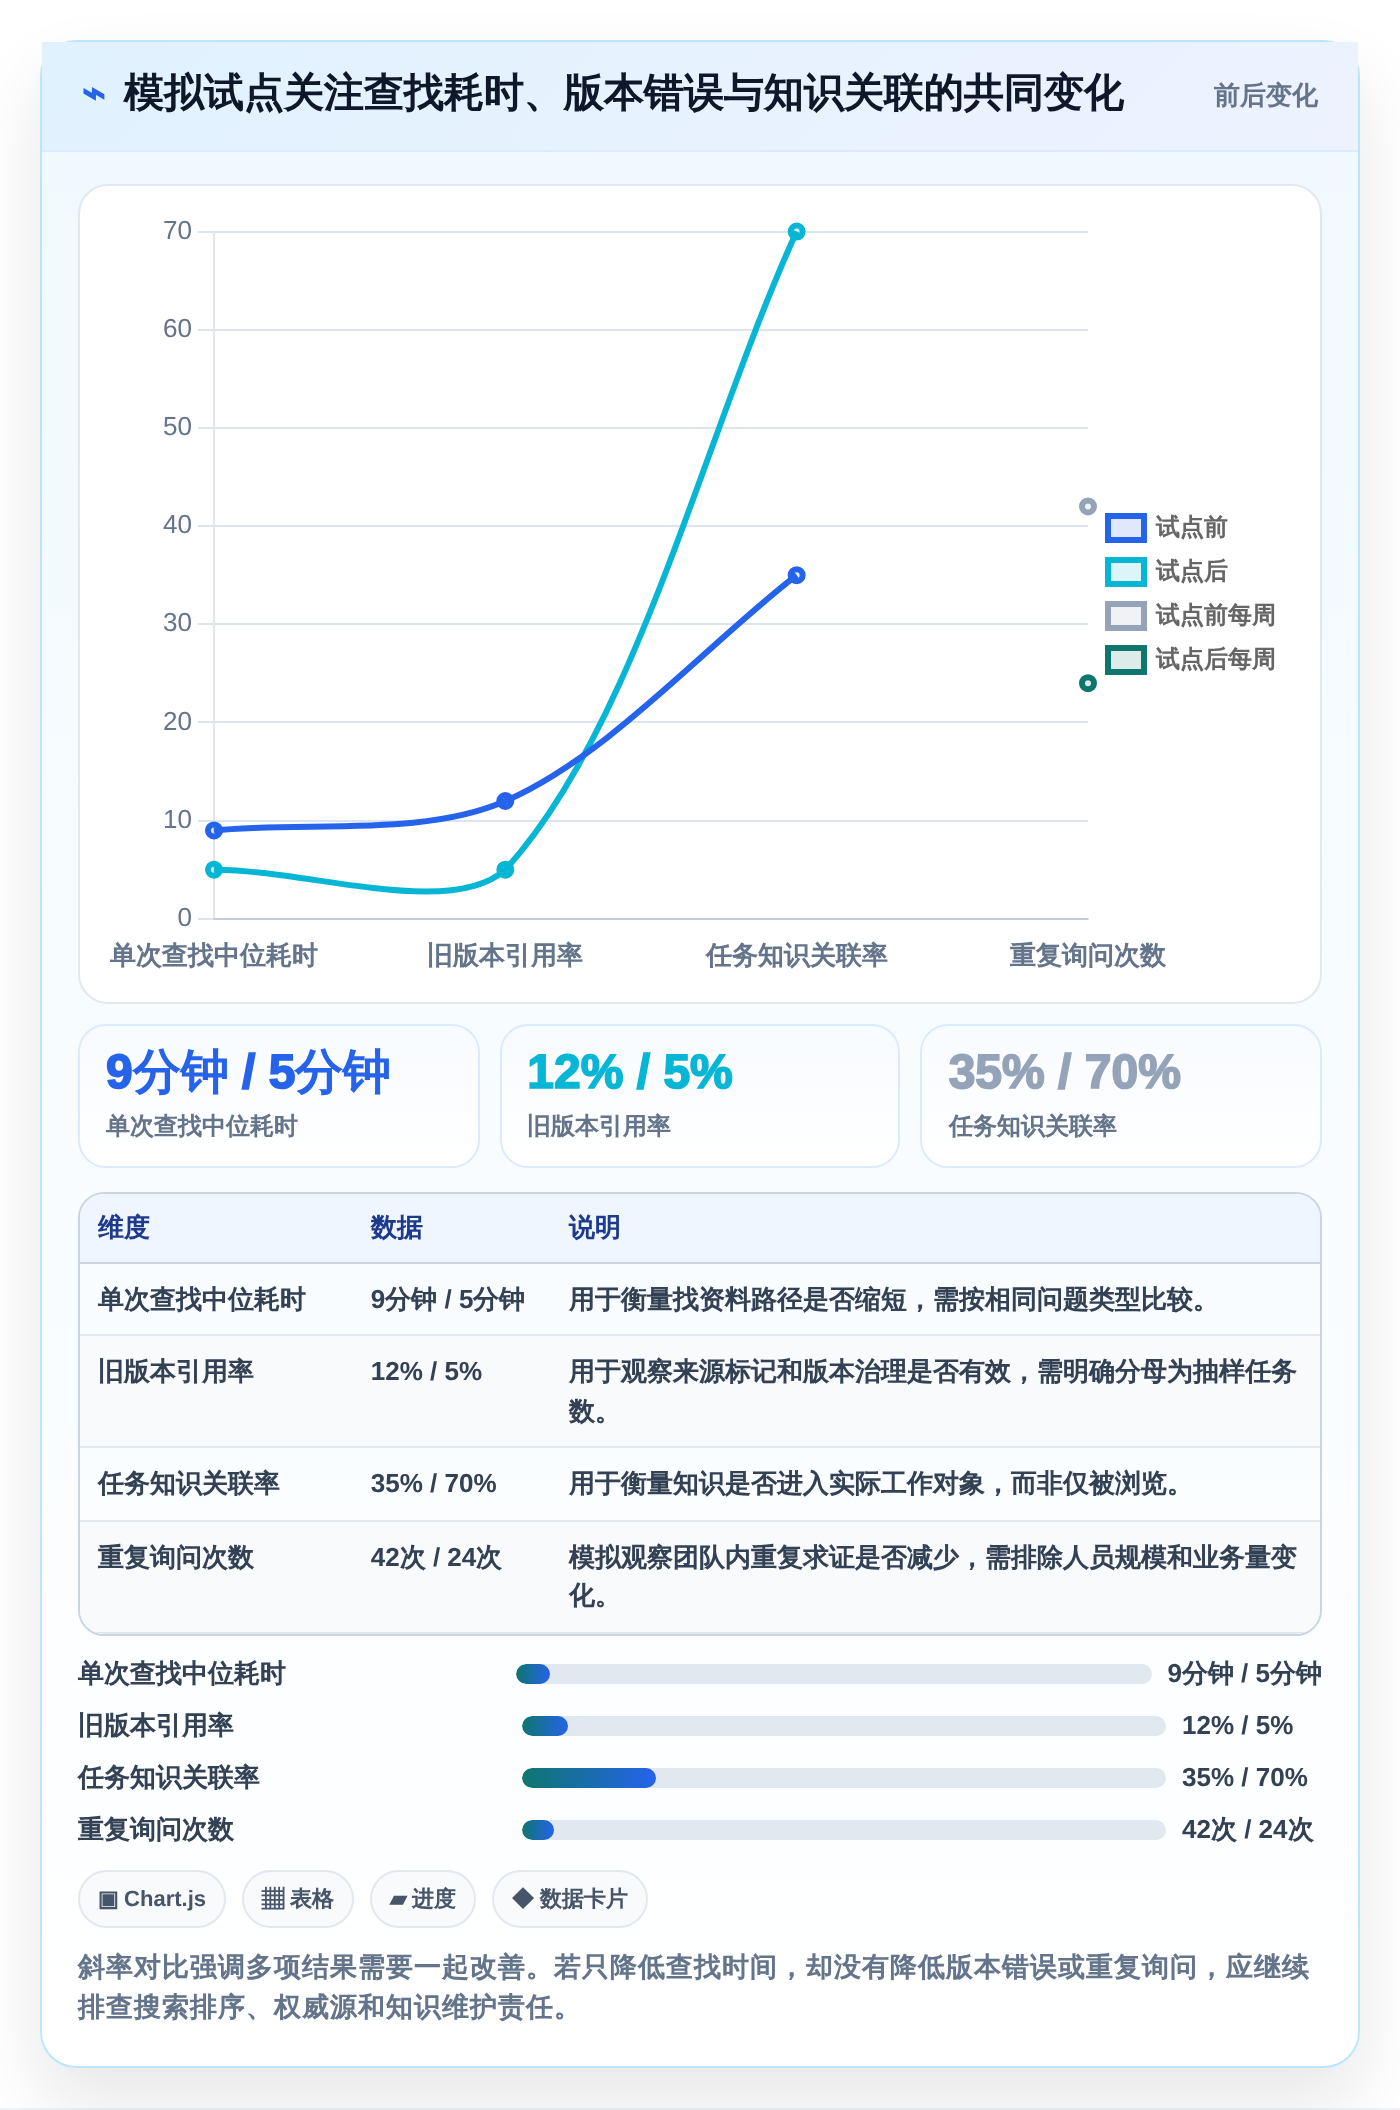Viewport: 1400px width, 2110px height.
Task: Select the 单次查找中位耗时 table row
Action: click(x=700, y=1299)
